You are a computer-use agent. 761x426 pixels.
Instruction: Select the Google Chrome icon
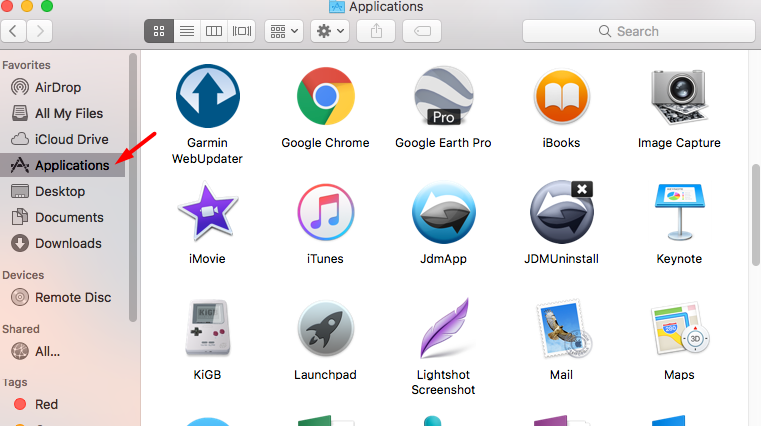click(x=326, y=96)
